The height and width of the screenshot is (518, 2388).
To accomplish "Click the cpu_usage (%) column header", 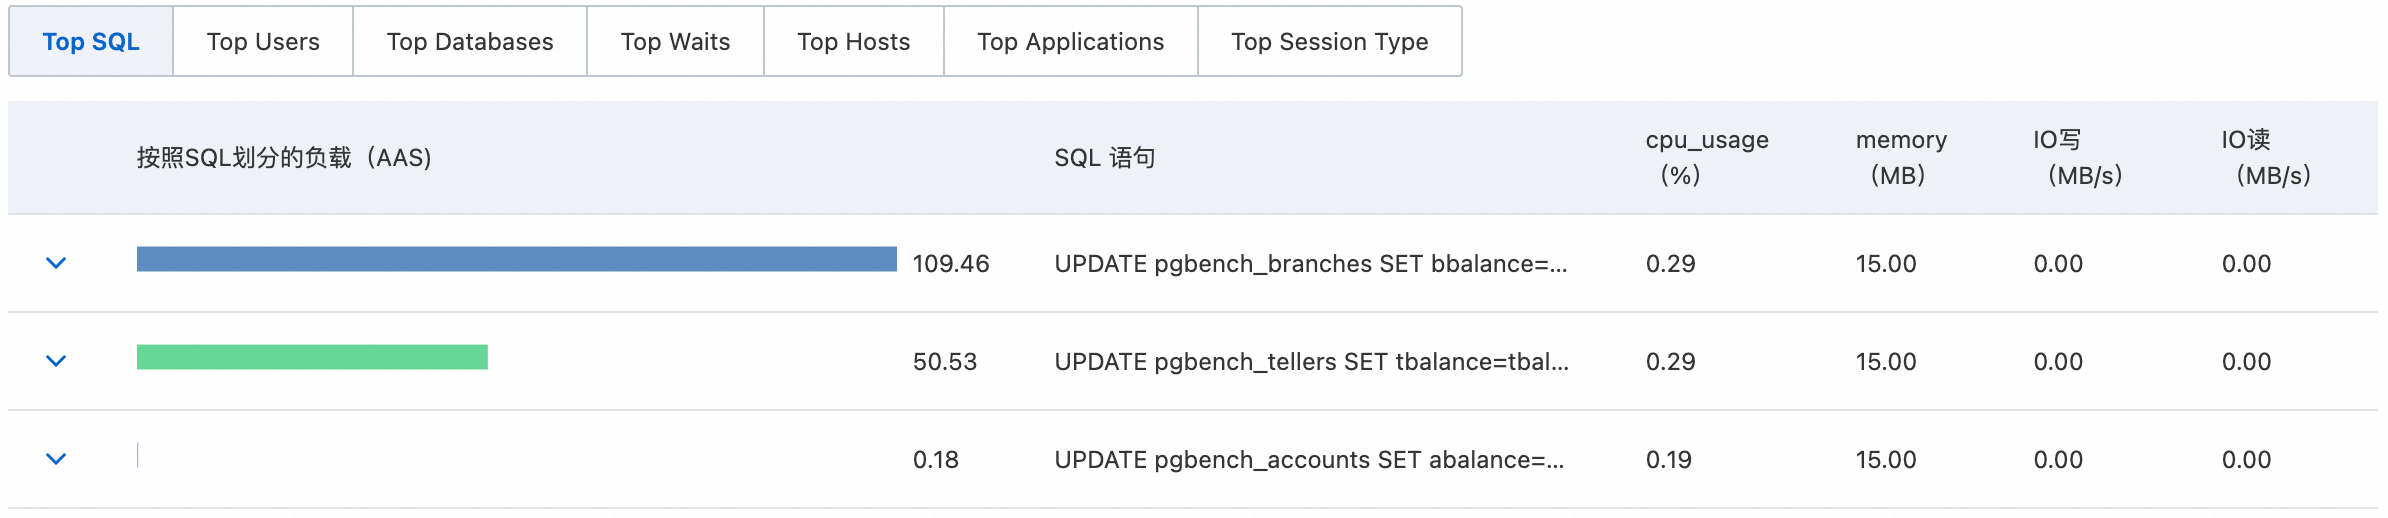I will pos(1706,158).
